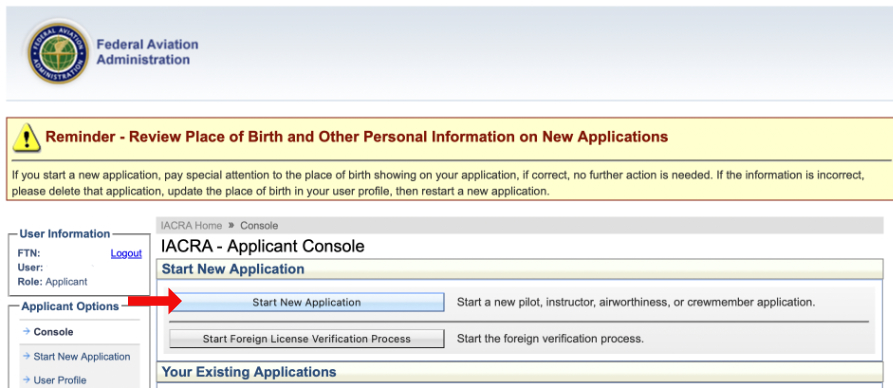
Task: Click the arrow icon beside User Profile
Action: point(26,379)
